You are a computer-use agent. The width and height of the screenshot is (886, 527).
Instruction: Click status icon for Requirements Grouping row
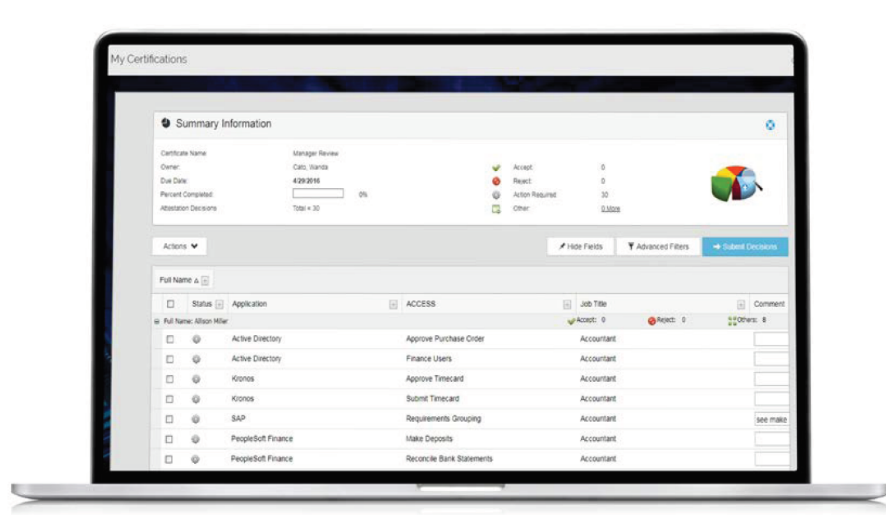[x=196, y=419]
